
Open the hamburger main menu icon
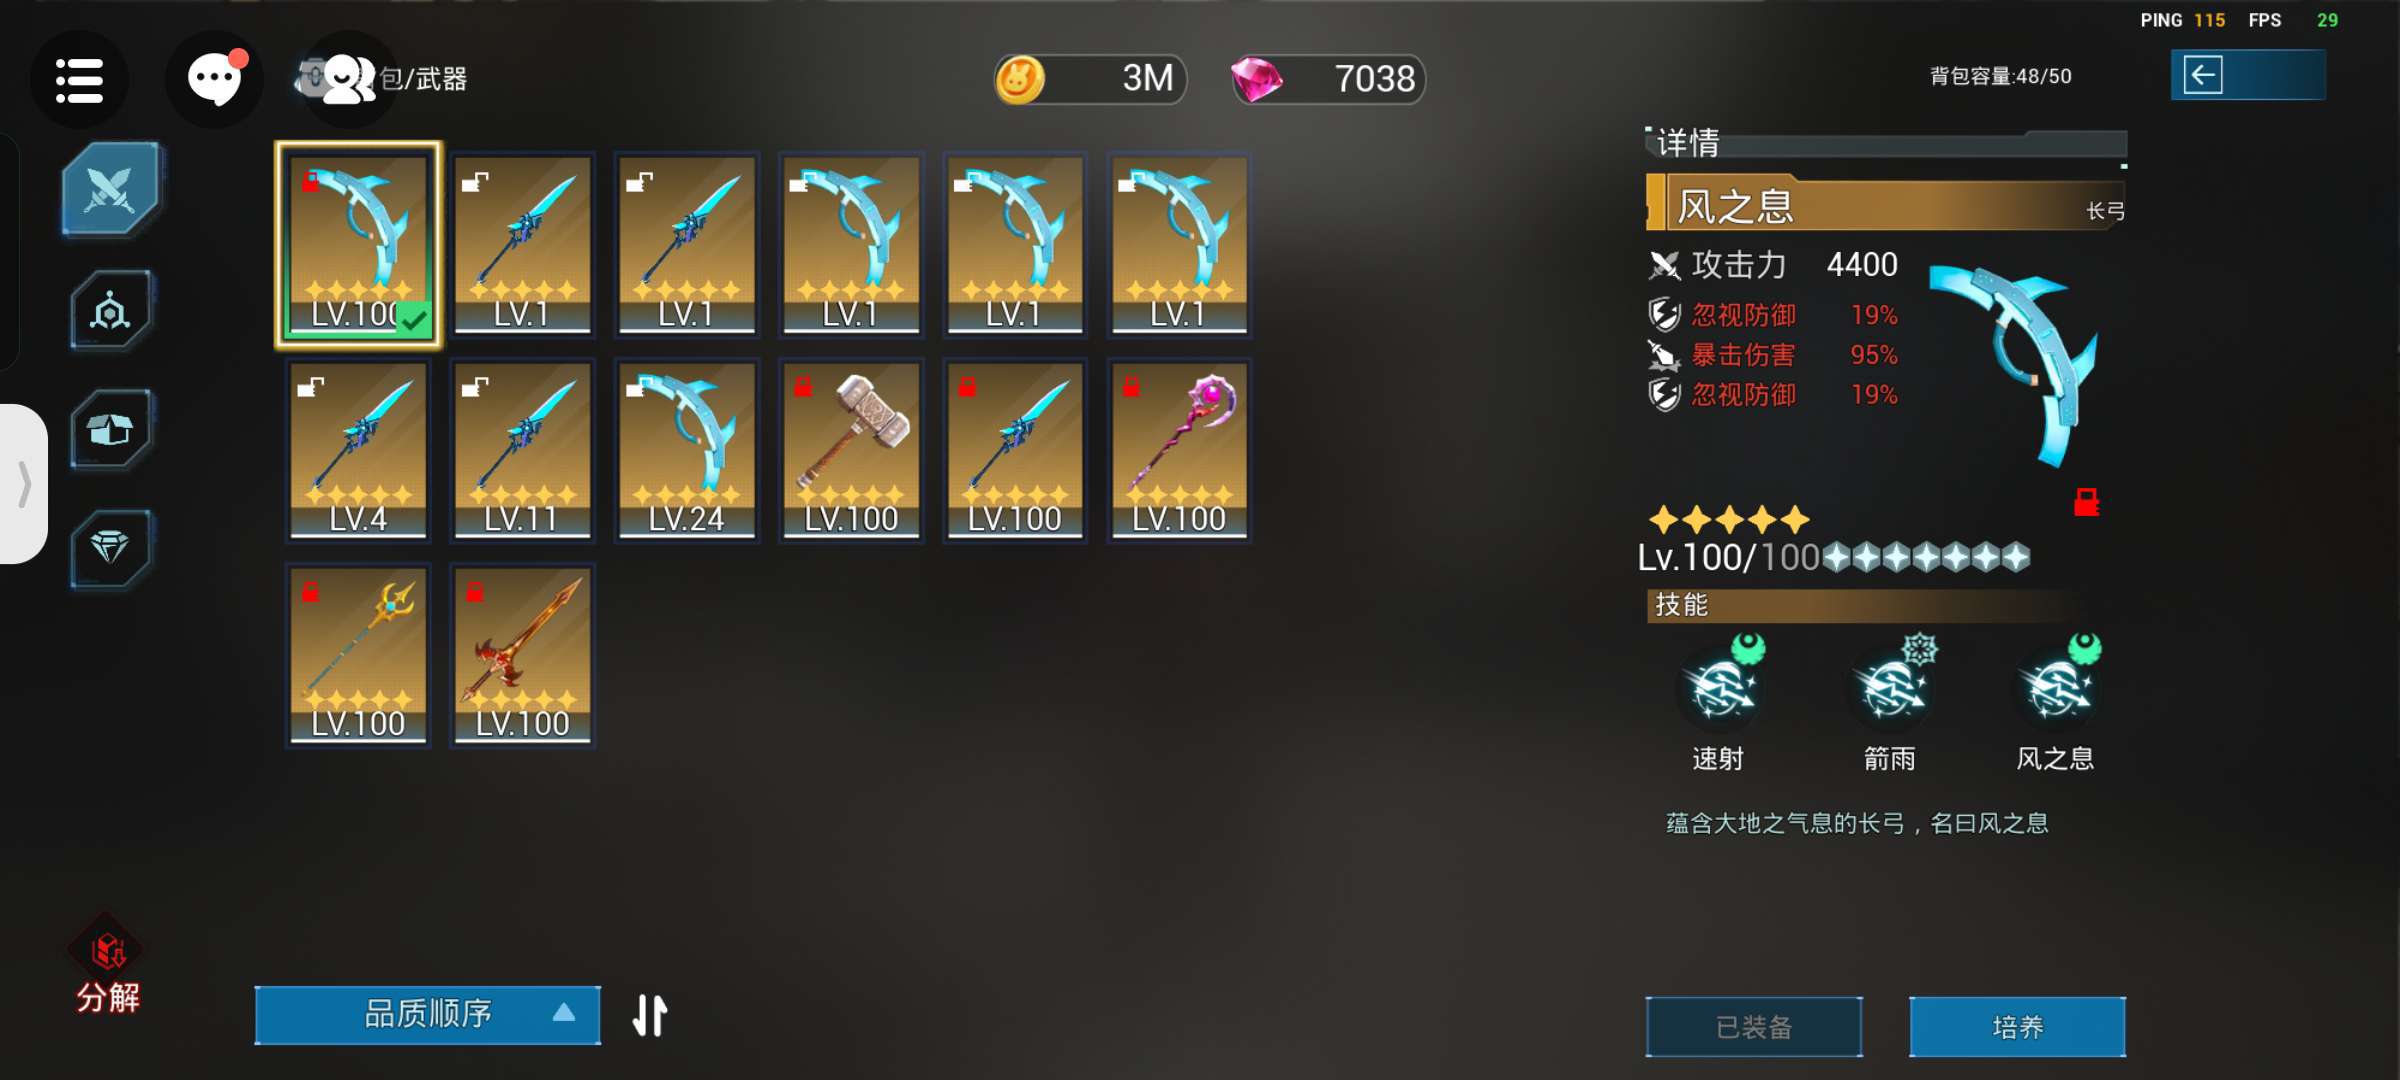pyautogui.click(x=79, y=80)
